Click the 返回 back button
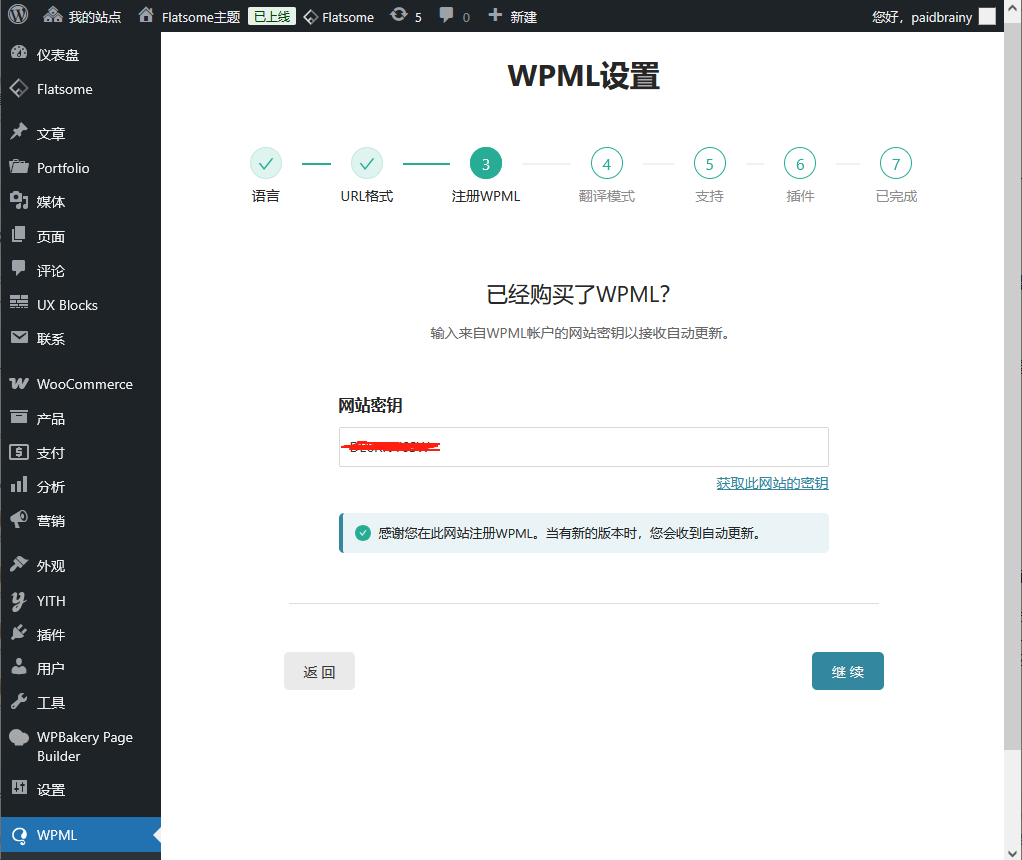Viewport: 1022px width, 860px height. click(x=319, y=671)
